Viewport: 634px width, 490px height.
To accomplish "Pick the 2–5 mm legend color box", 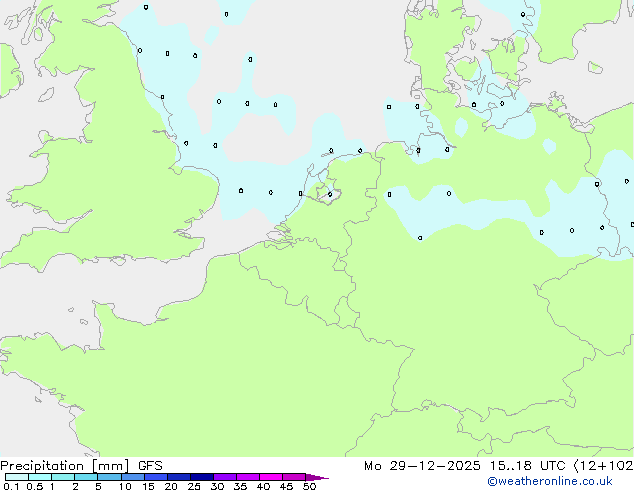I will 86,477.
